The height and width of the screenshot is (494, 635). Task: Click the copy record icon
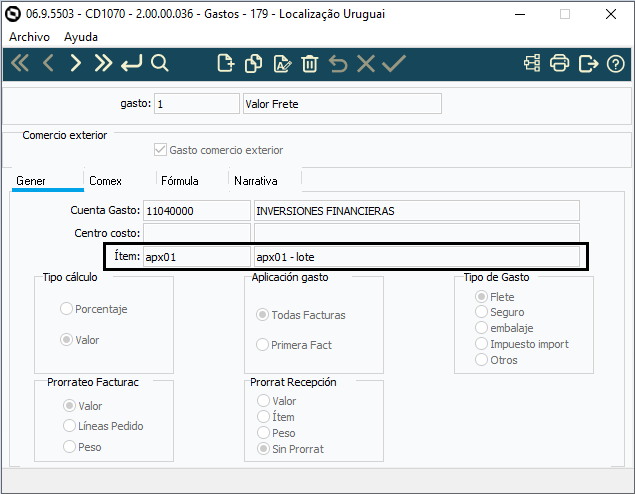[254, 64]
